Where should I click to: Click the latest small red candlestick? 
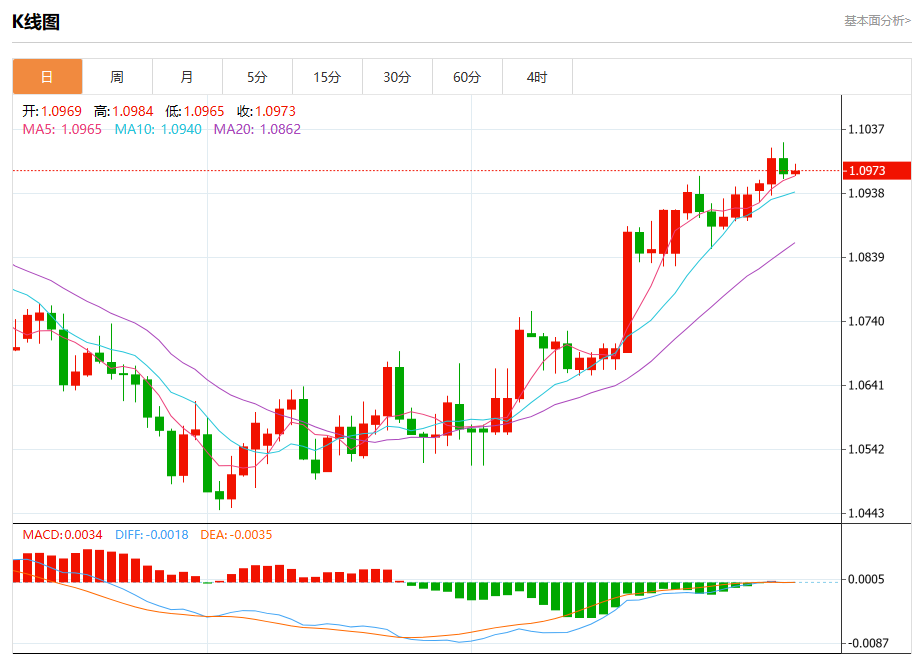(795, 172)
